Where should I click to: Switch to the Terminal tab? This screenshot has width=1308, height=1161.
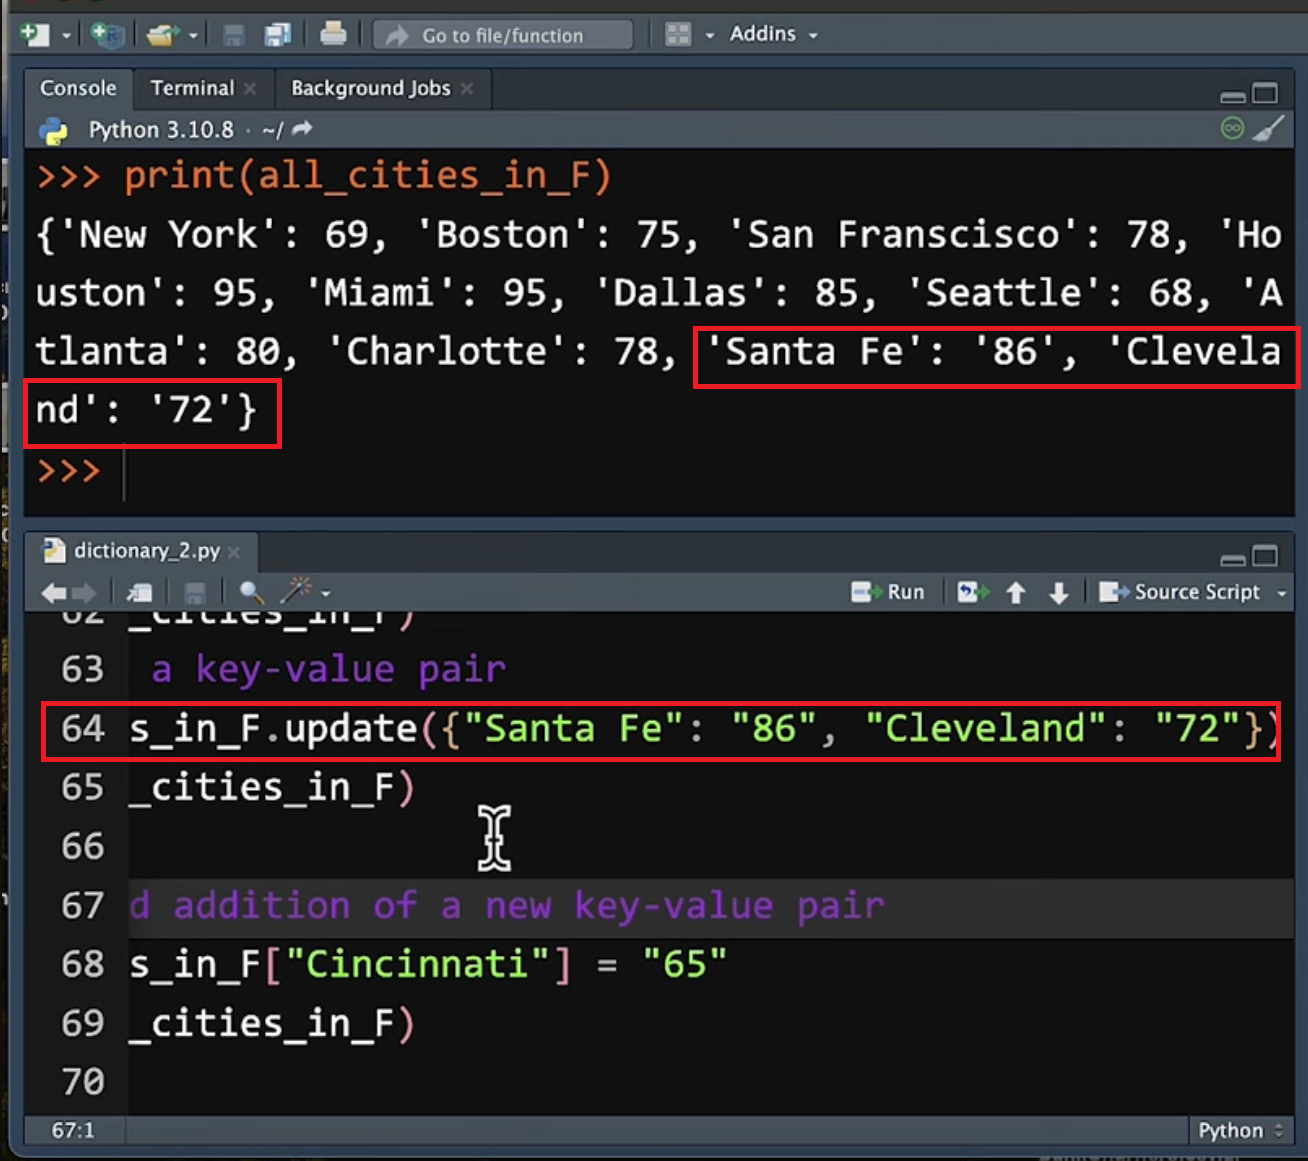pos(192,88)
